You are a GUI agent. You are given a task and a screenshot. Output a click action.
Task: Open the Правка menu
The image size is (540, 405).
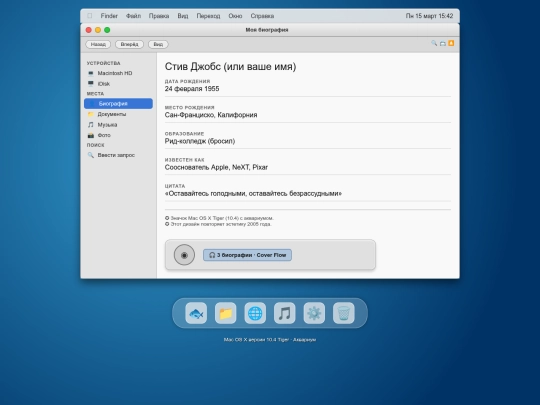[x=159, y=16]
